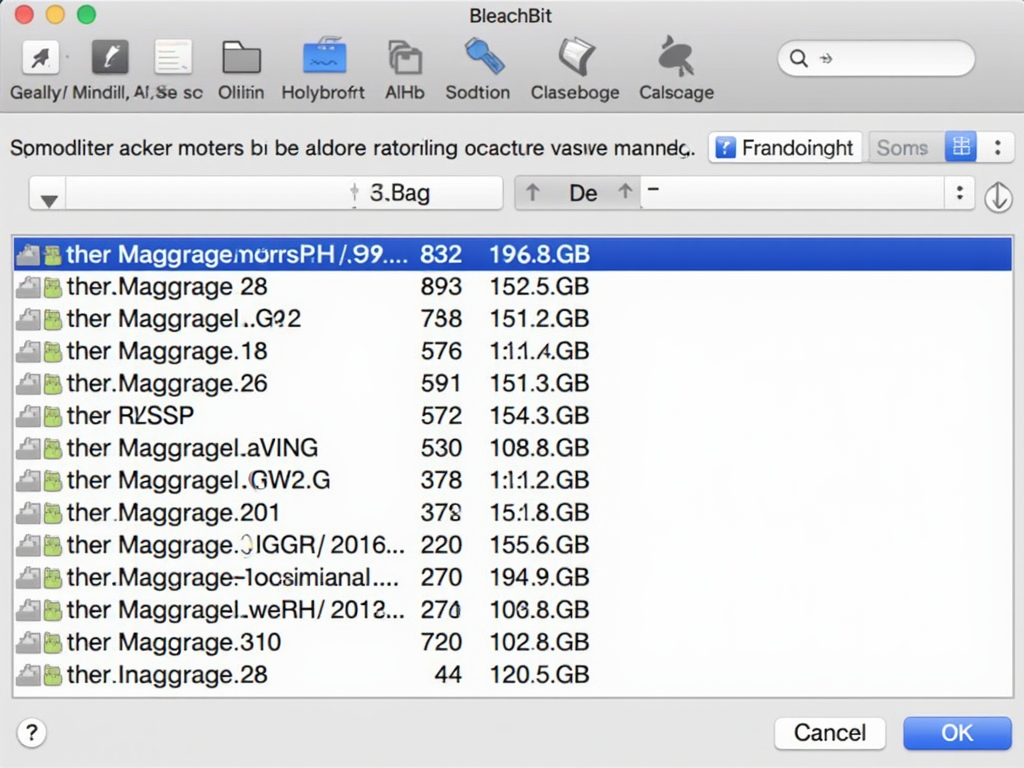Select the ther.Maggrage-locsimianal row
1024x768 pixels.
coord(513,577)
